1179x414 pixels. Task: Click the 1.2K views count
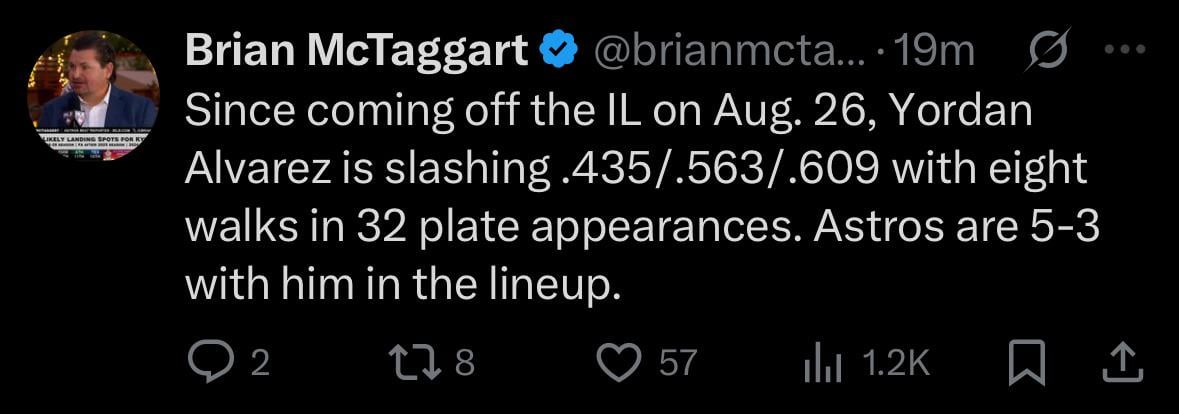click(896, 363)
